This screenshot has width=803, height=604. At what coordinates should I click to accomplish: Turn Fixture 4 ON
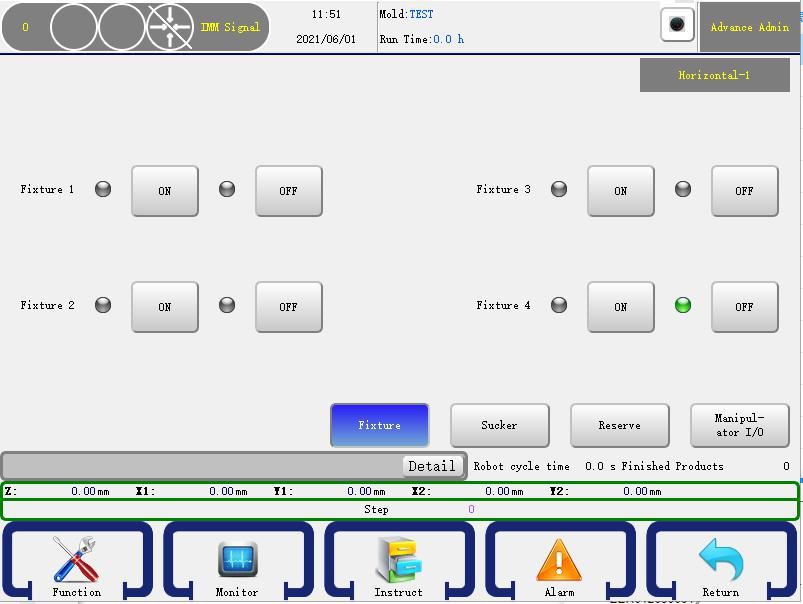click(x=620, y=307)
